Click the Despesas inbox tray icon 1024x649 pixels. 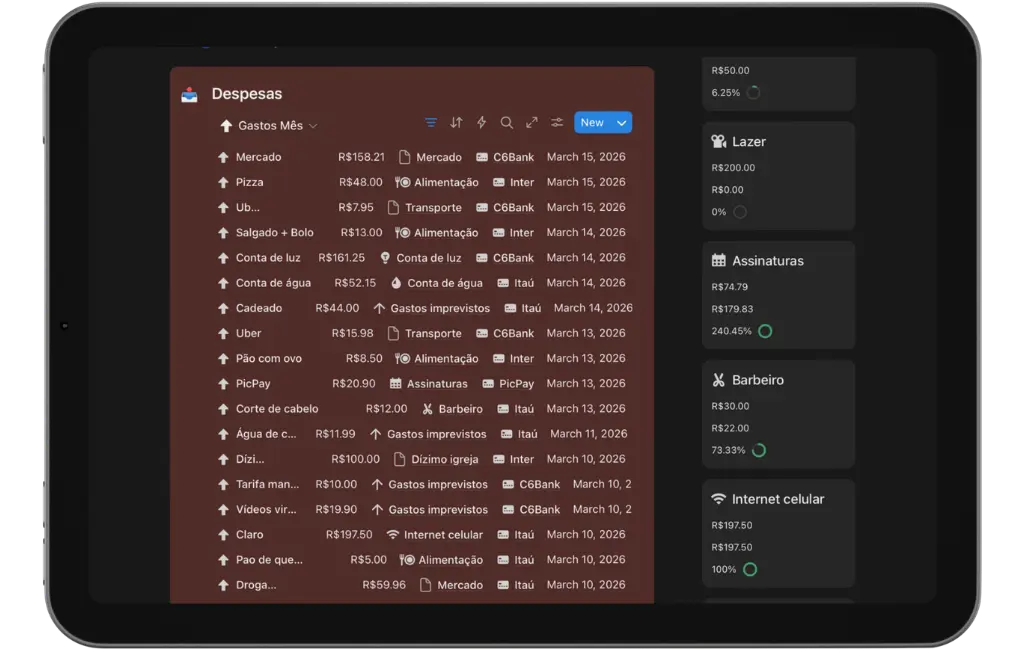click(x=189, y=95)
